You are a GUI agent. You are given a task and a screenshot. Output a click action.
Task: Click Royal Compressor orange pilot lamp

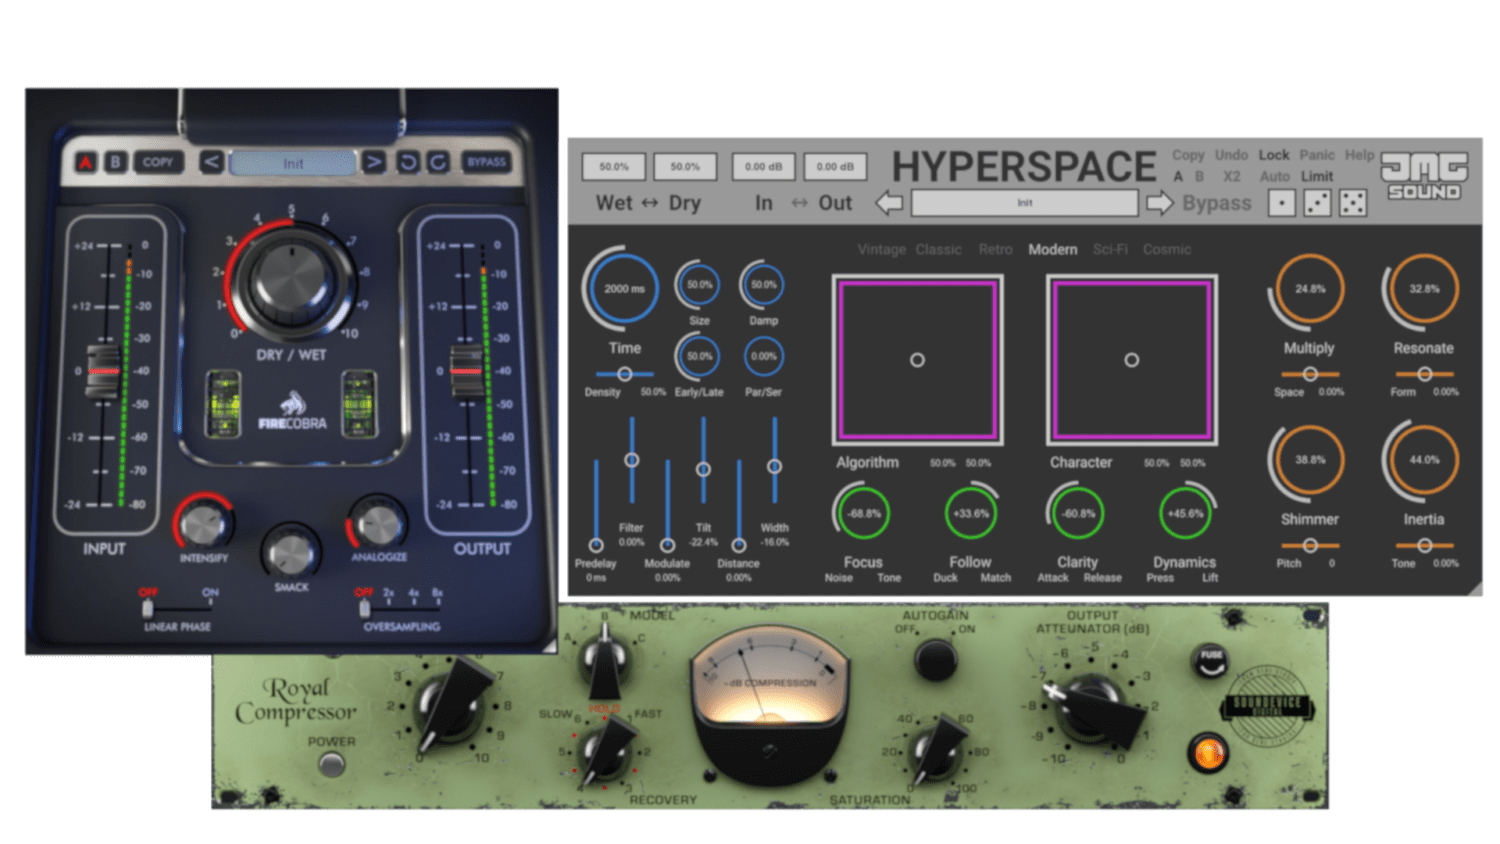(1208, 752)
